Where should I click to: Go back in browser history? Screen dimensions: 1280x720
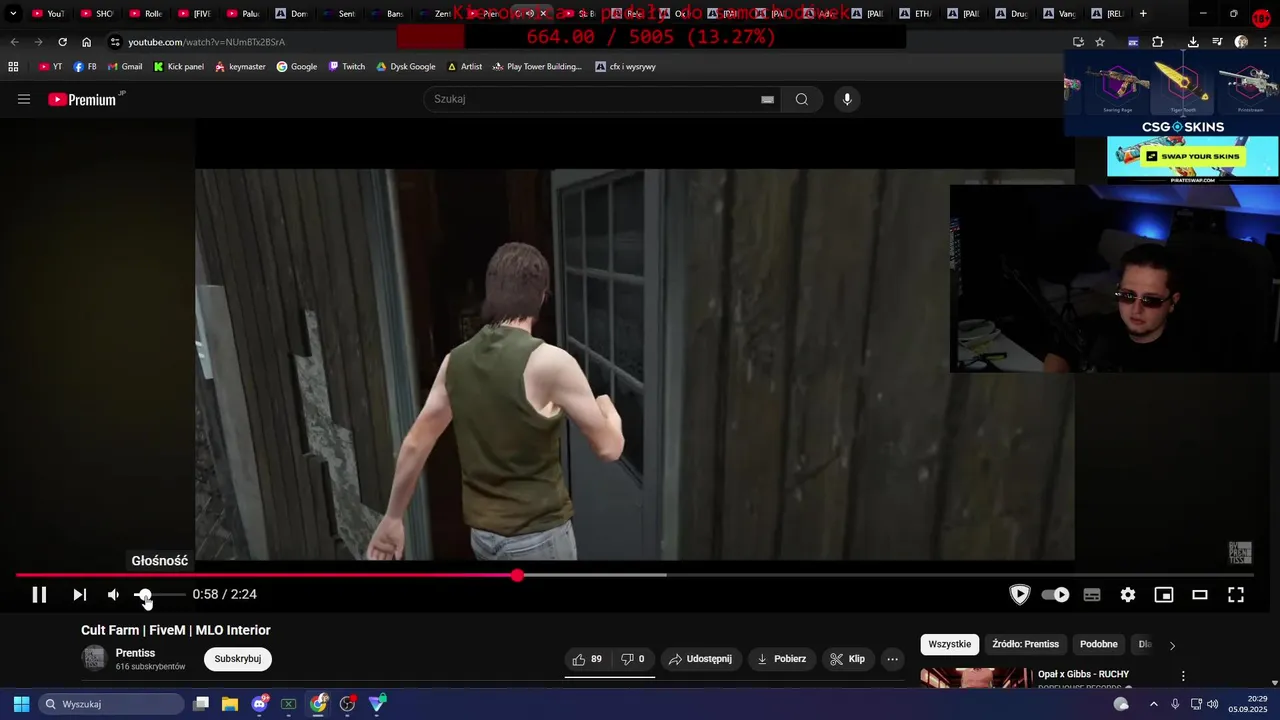click(14, 42)
